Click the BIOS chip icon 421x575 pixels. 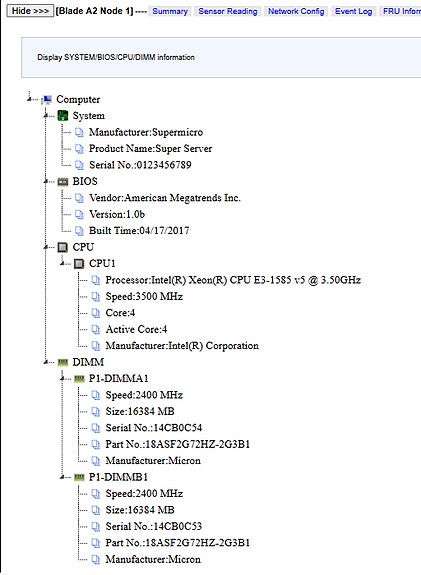pos(63,182)
